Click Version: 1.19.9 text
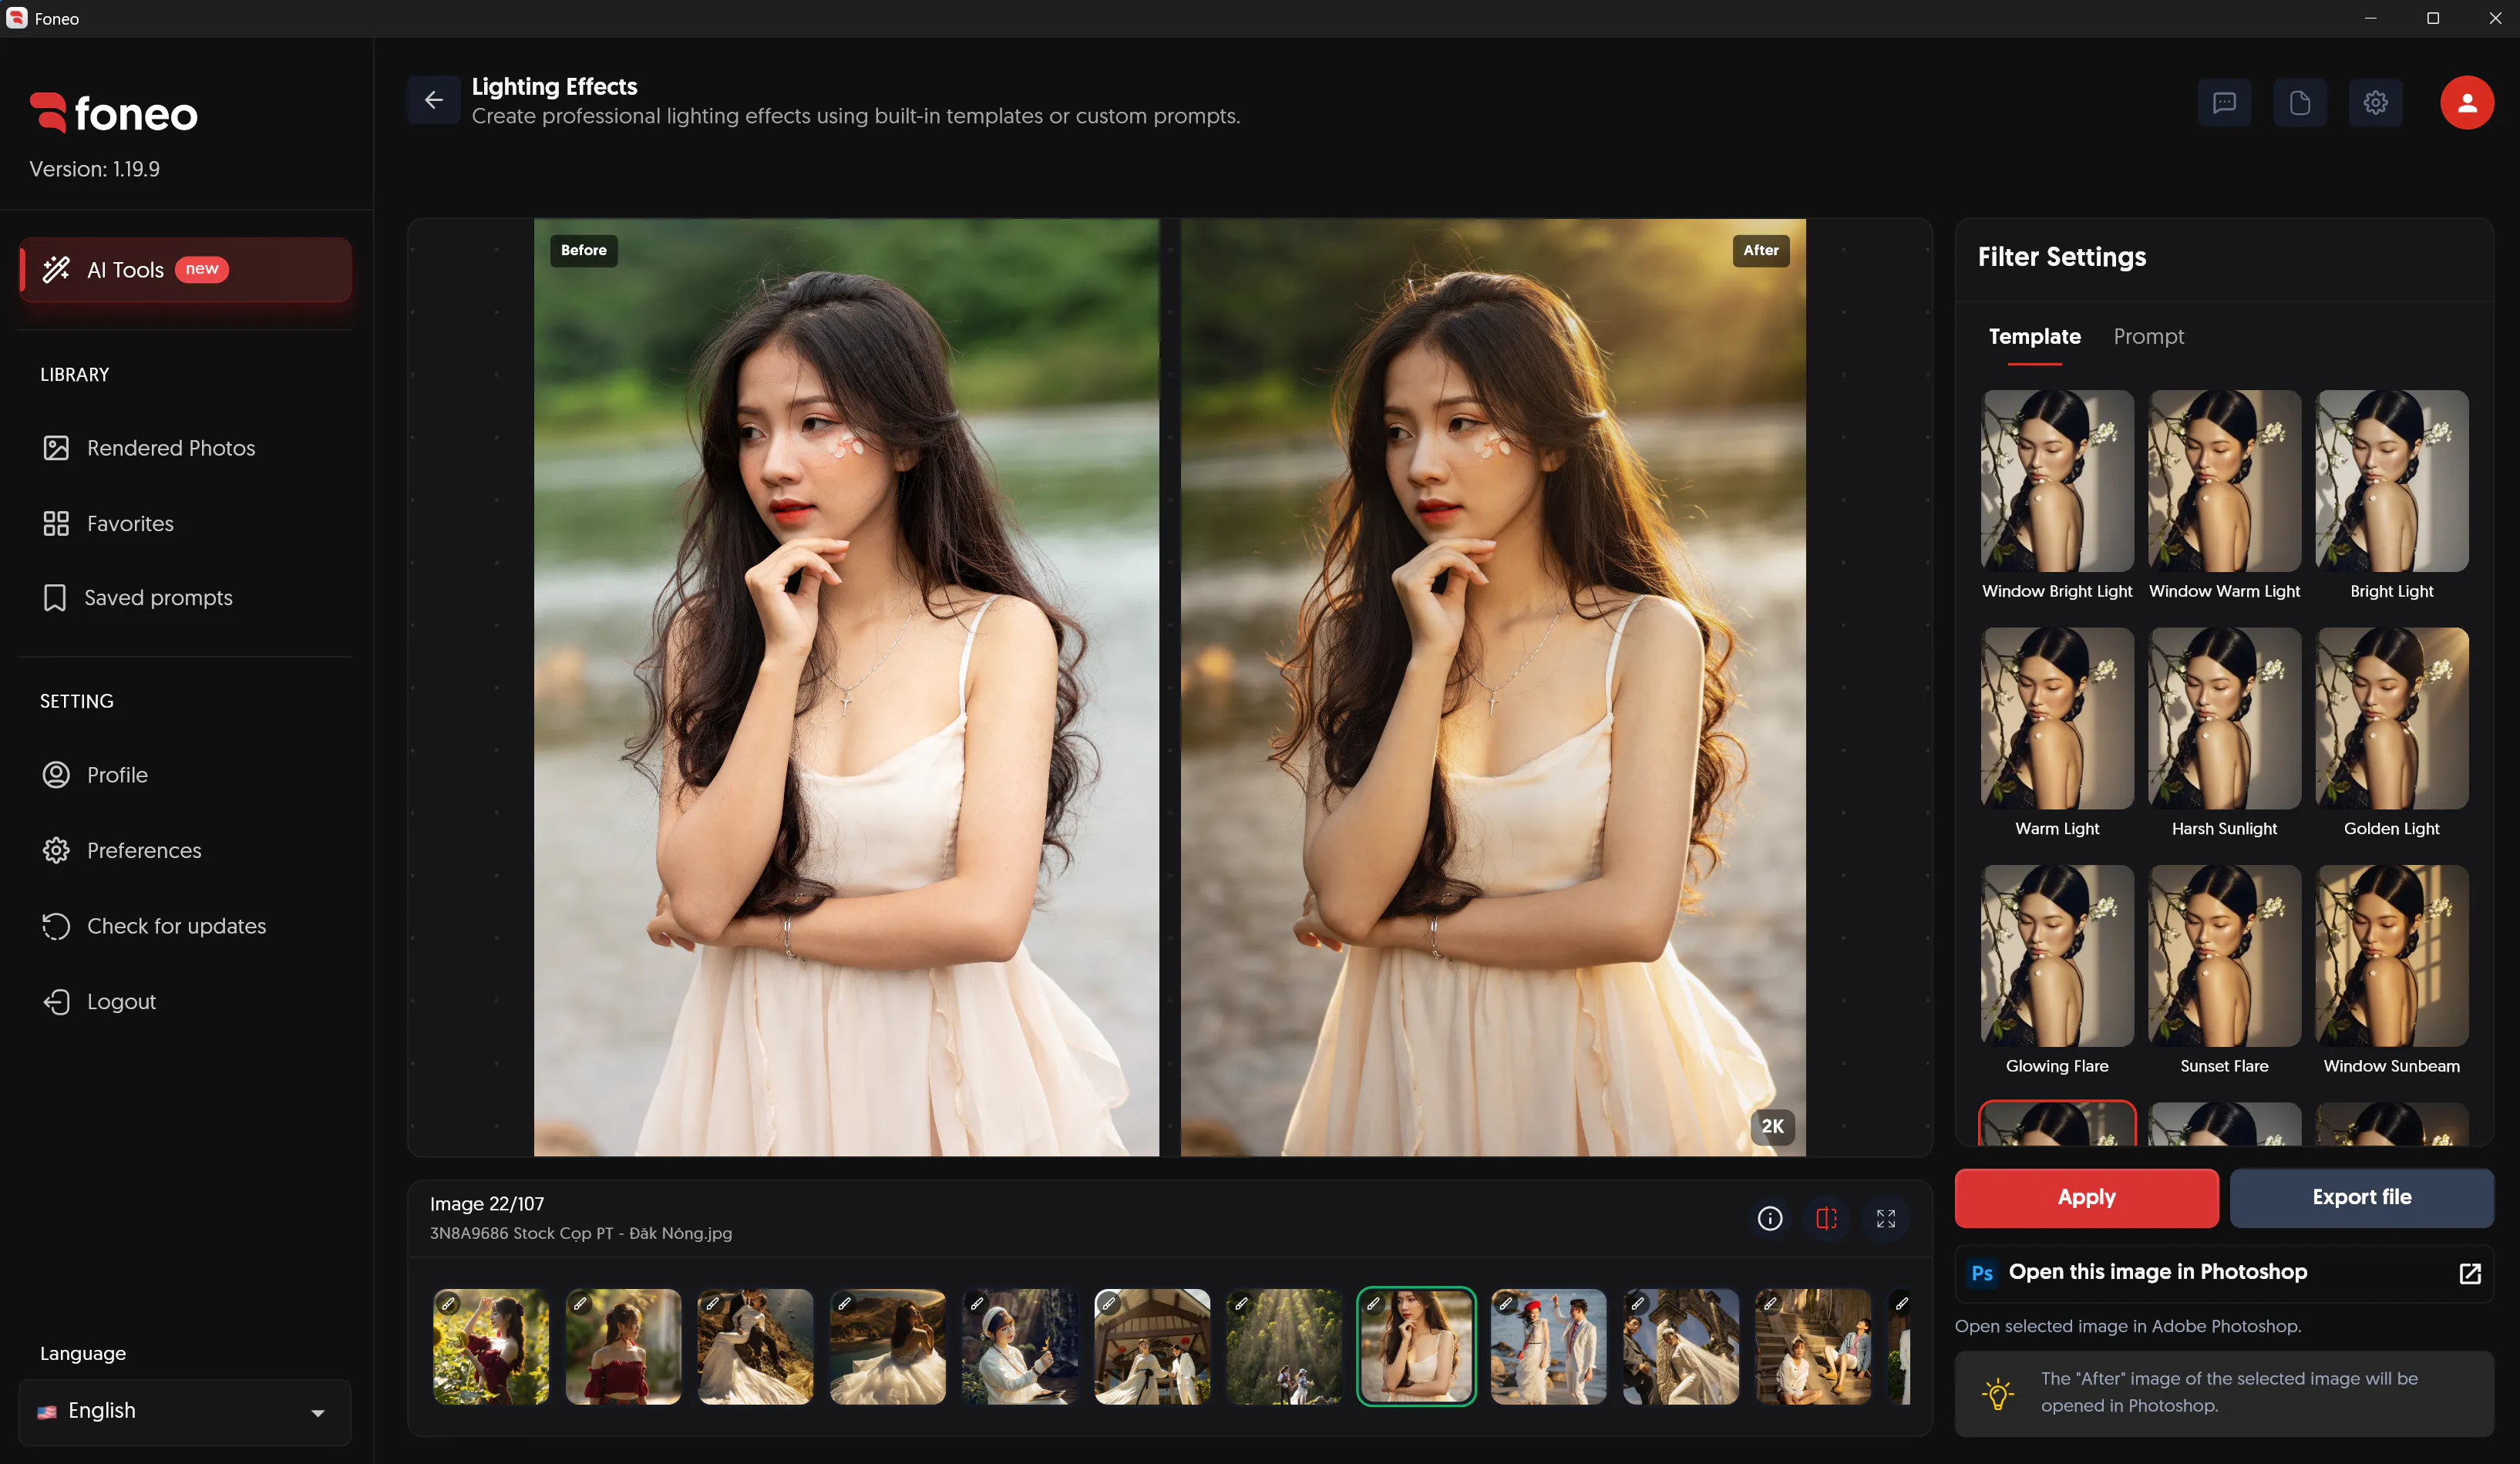2520x1464 pixels. tap(94, 169)
